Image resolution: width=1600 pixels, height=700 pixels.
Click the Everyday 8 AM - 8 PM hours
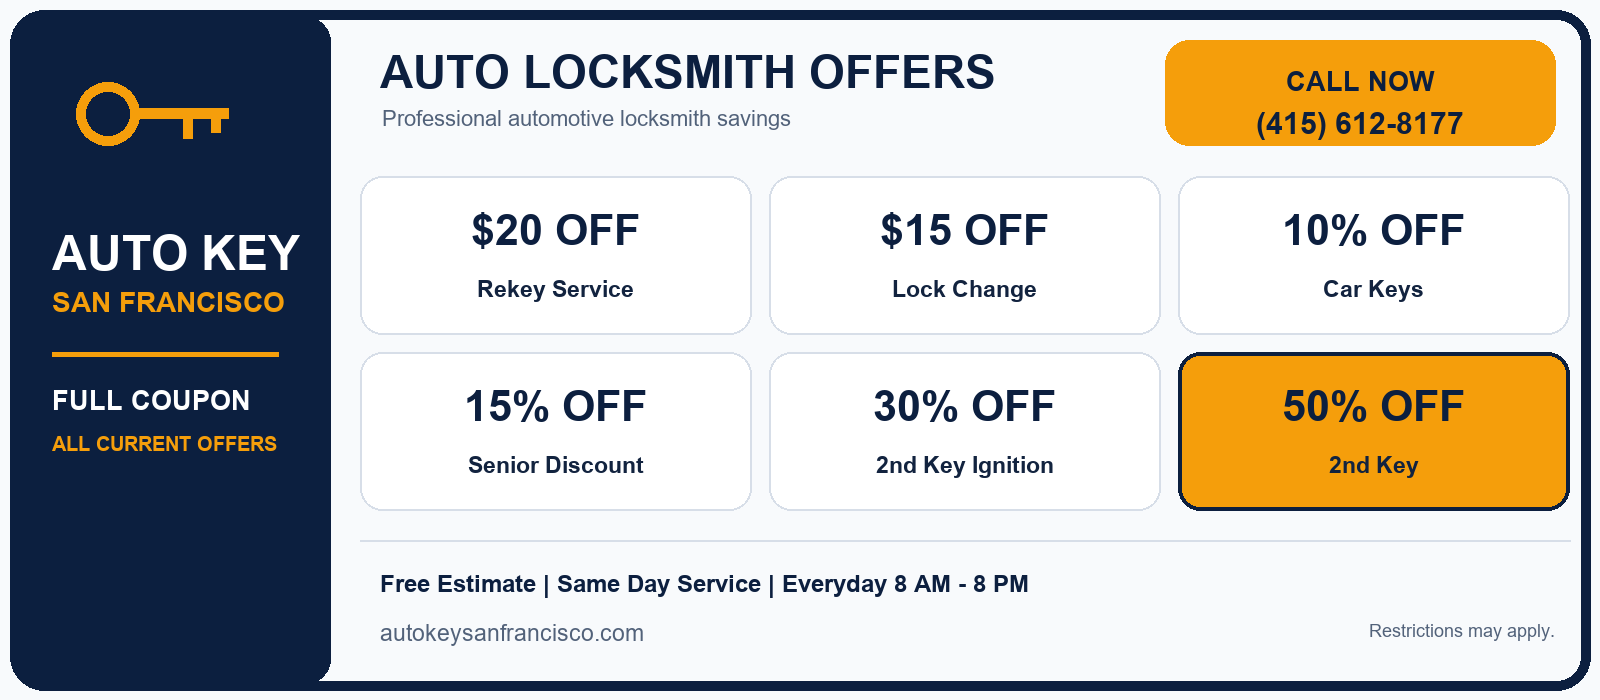[x=905, y=584]
